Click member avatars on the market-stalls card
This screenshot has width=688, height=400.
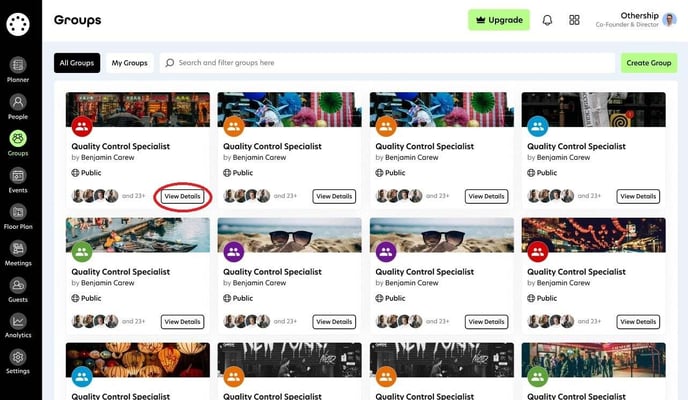point(95,196)
